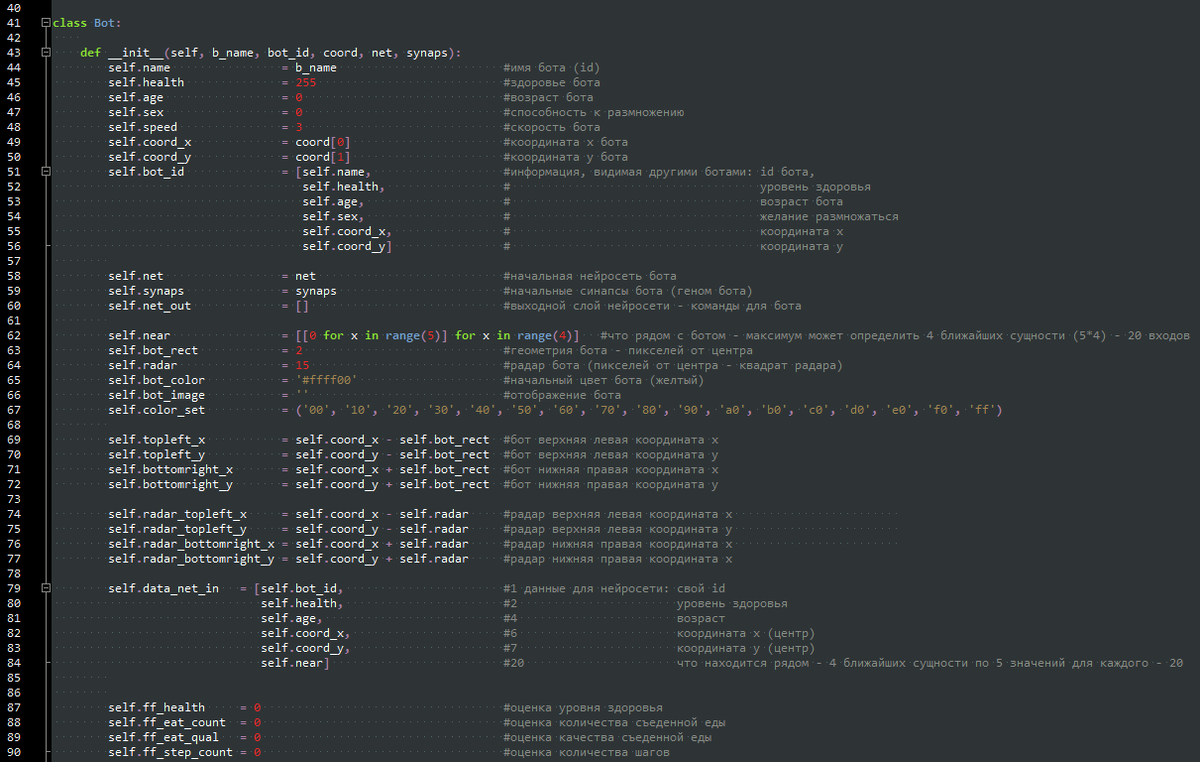Click 'coord[1]' on the coord_y line

click(x=323, y=157)
